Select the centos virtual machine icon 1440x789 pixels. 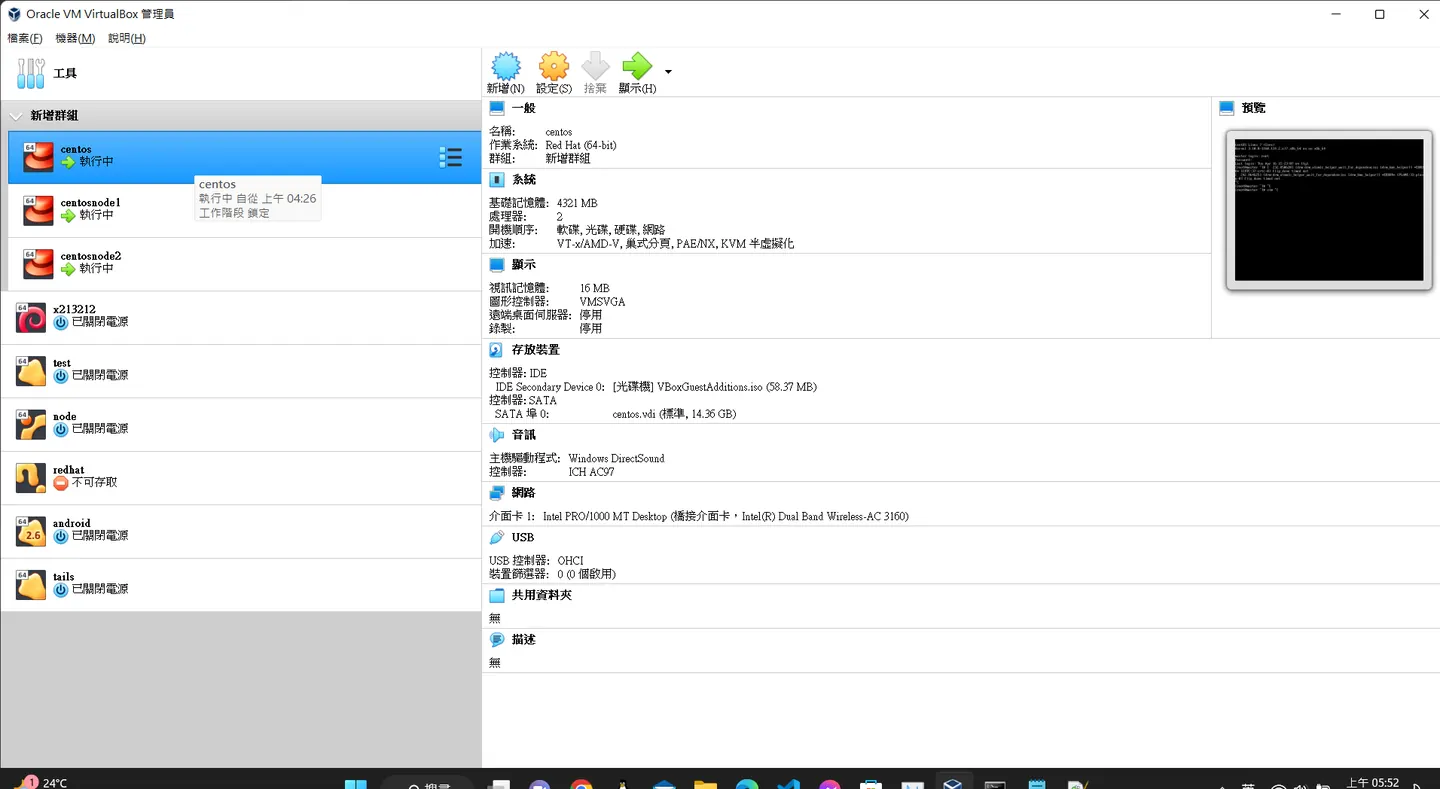(x=38, y=157)
